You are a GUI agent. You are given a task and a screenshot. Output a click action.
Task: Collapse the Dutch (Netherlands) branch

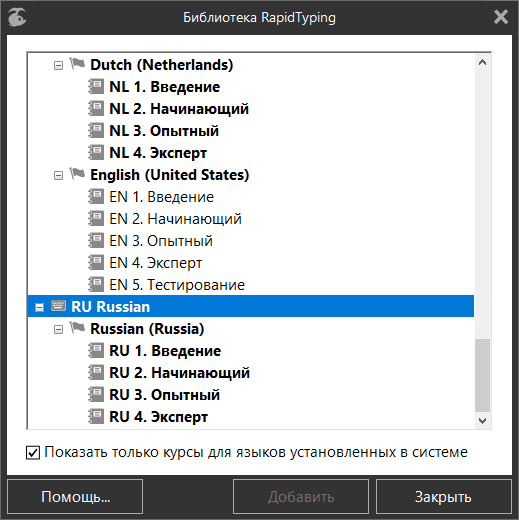pyautogui.click(x=58, y=65)
